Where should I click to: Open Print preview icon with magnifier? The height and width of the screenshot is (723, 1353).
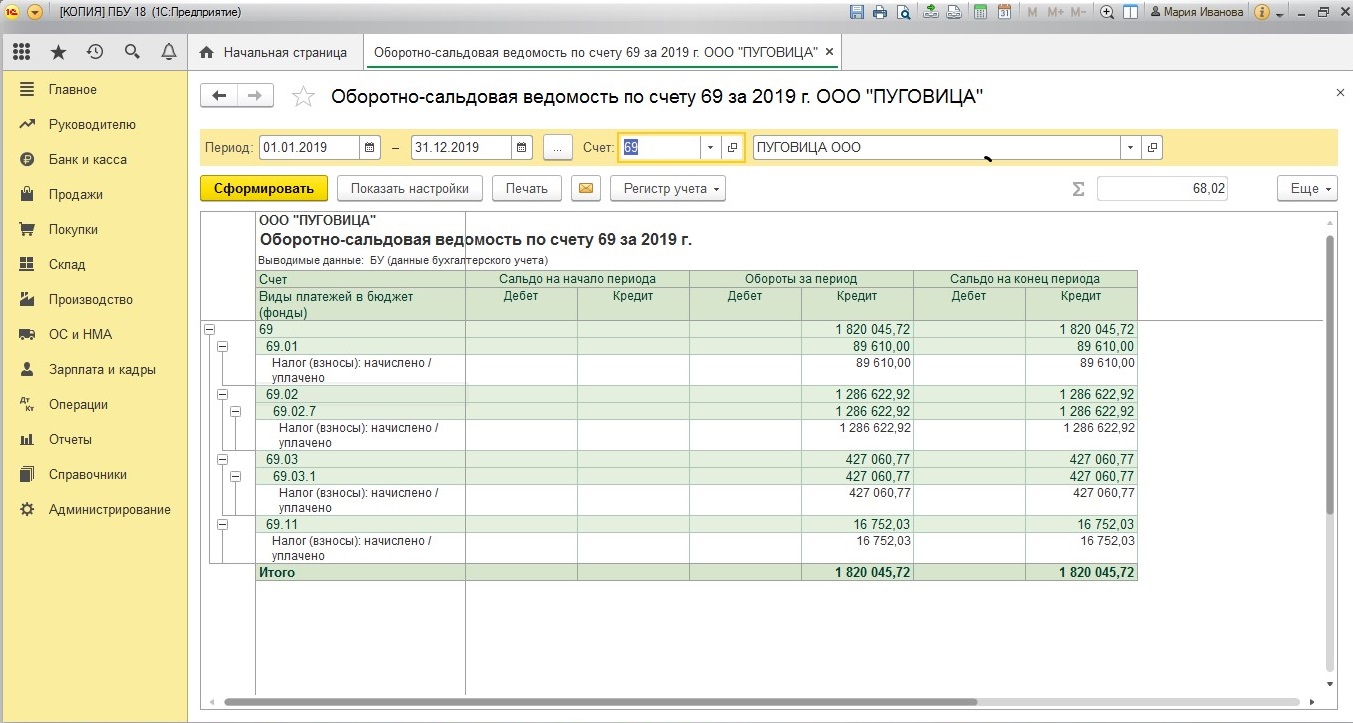(x=903, y=13)
